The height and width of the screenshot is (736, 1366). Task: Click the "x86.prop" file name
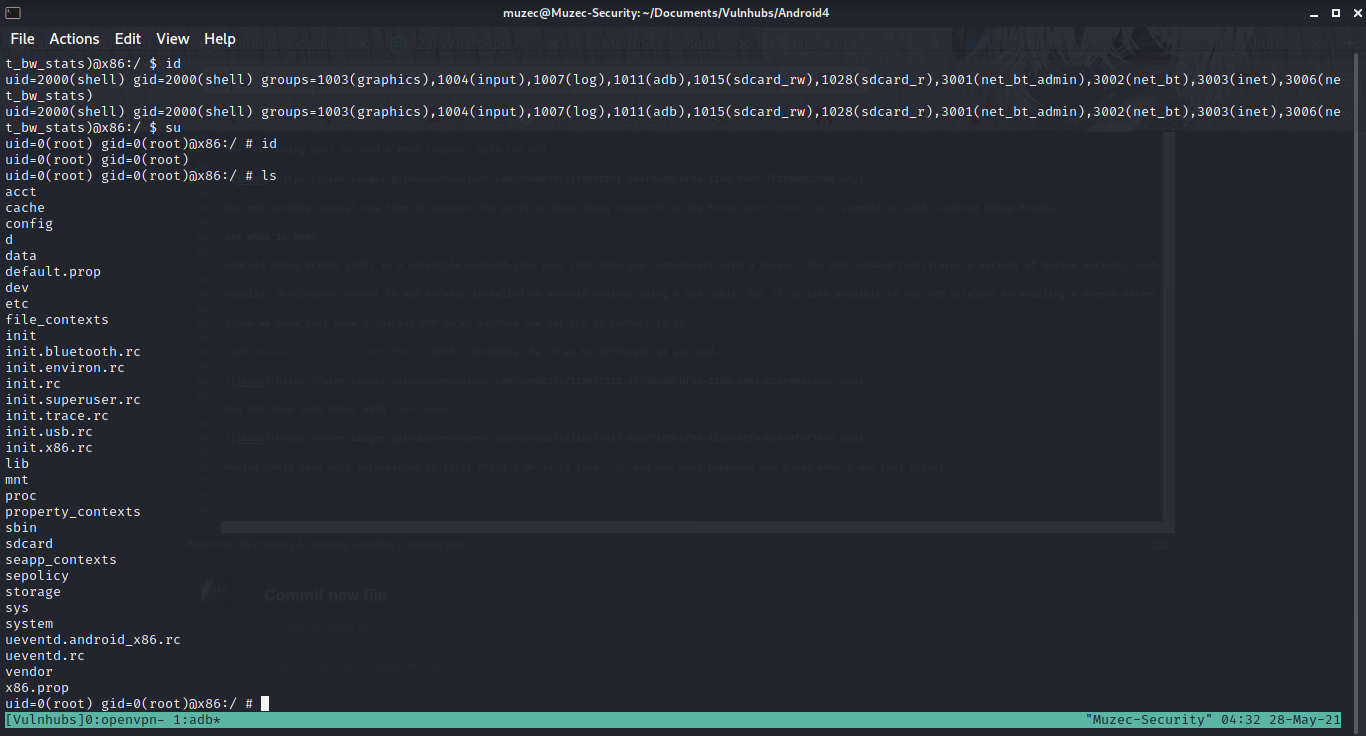tap(37, 688)
